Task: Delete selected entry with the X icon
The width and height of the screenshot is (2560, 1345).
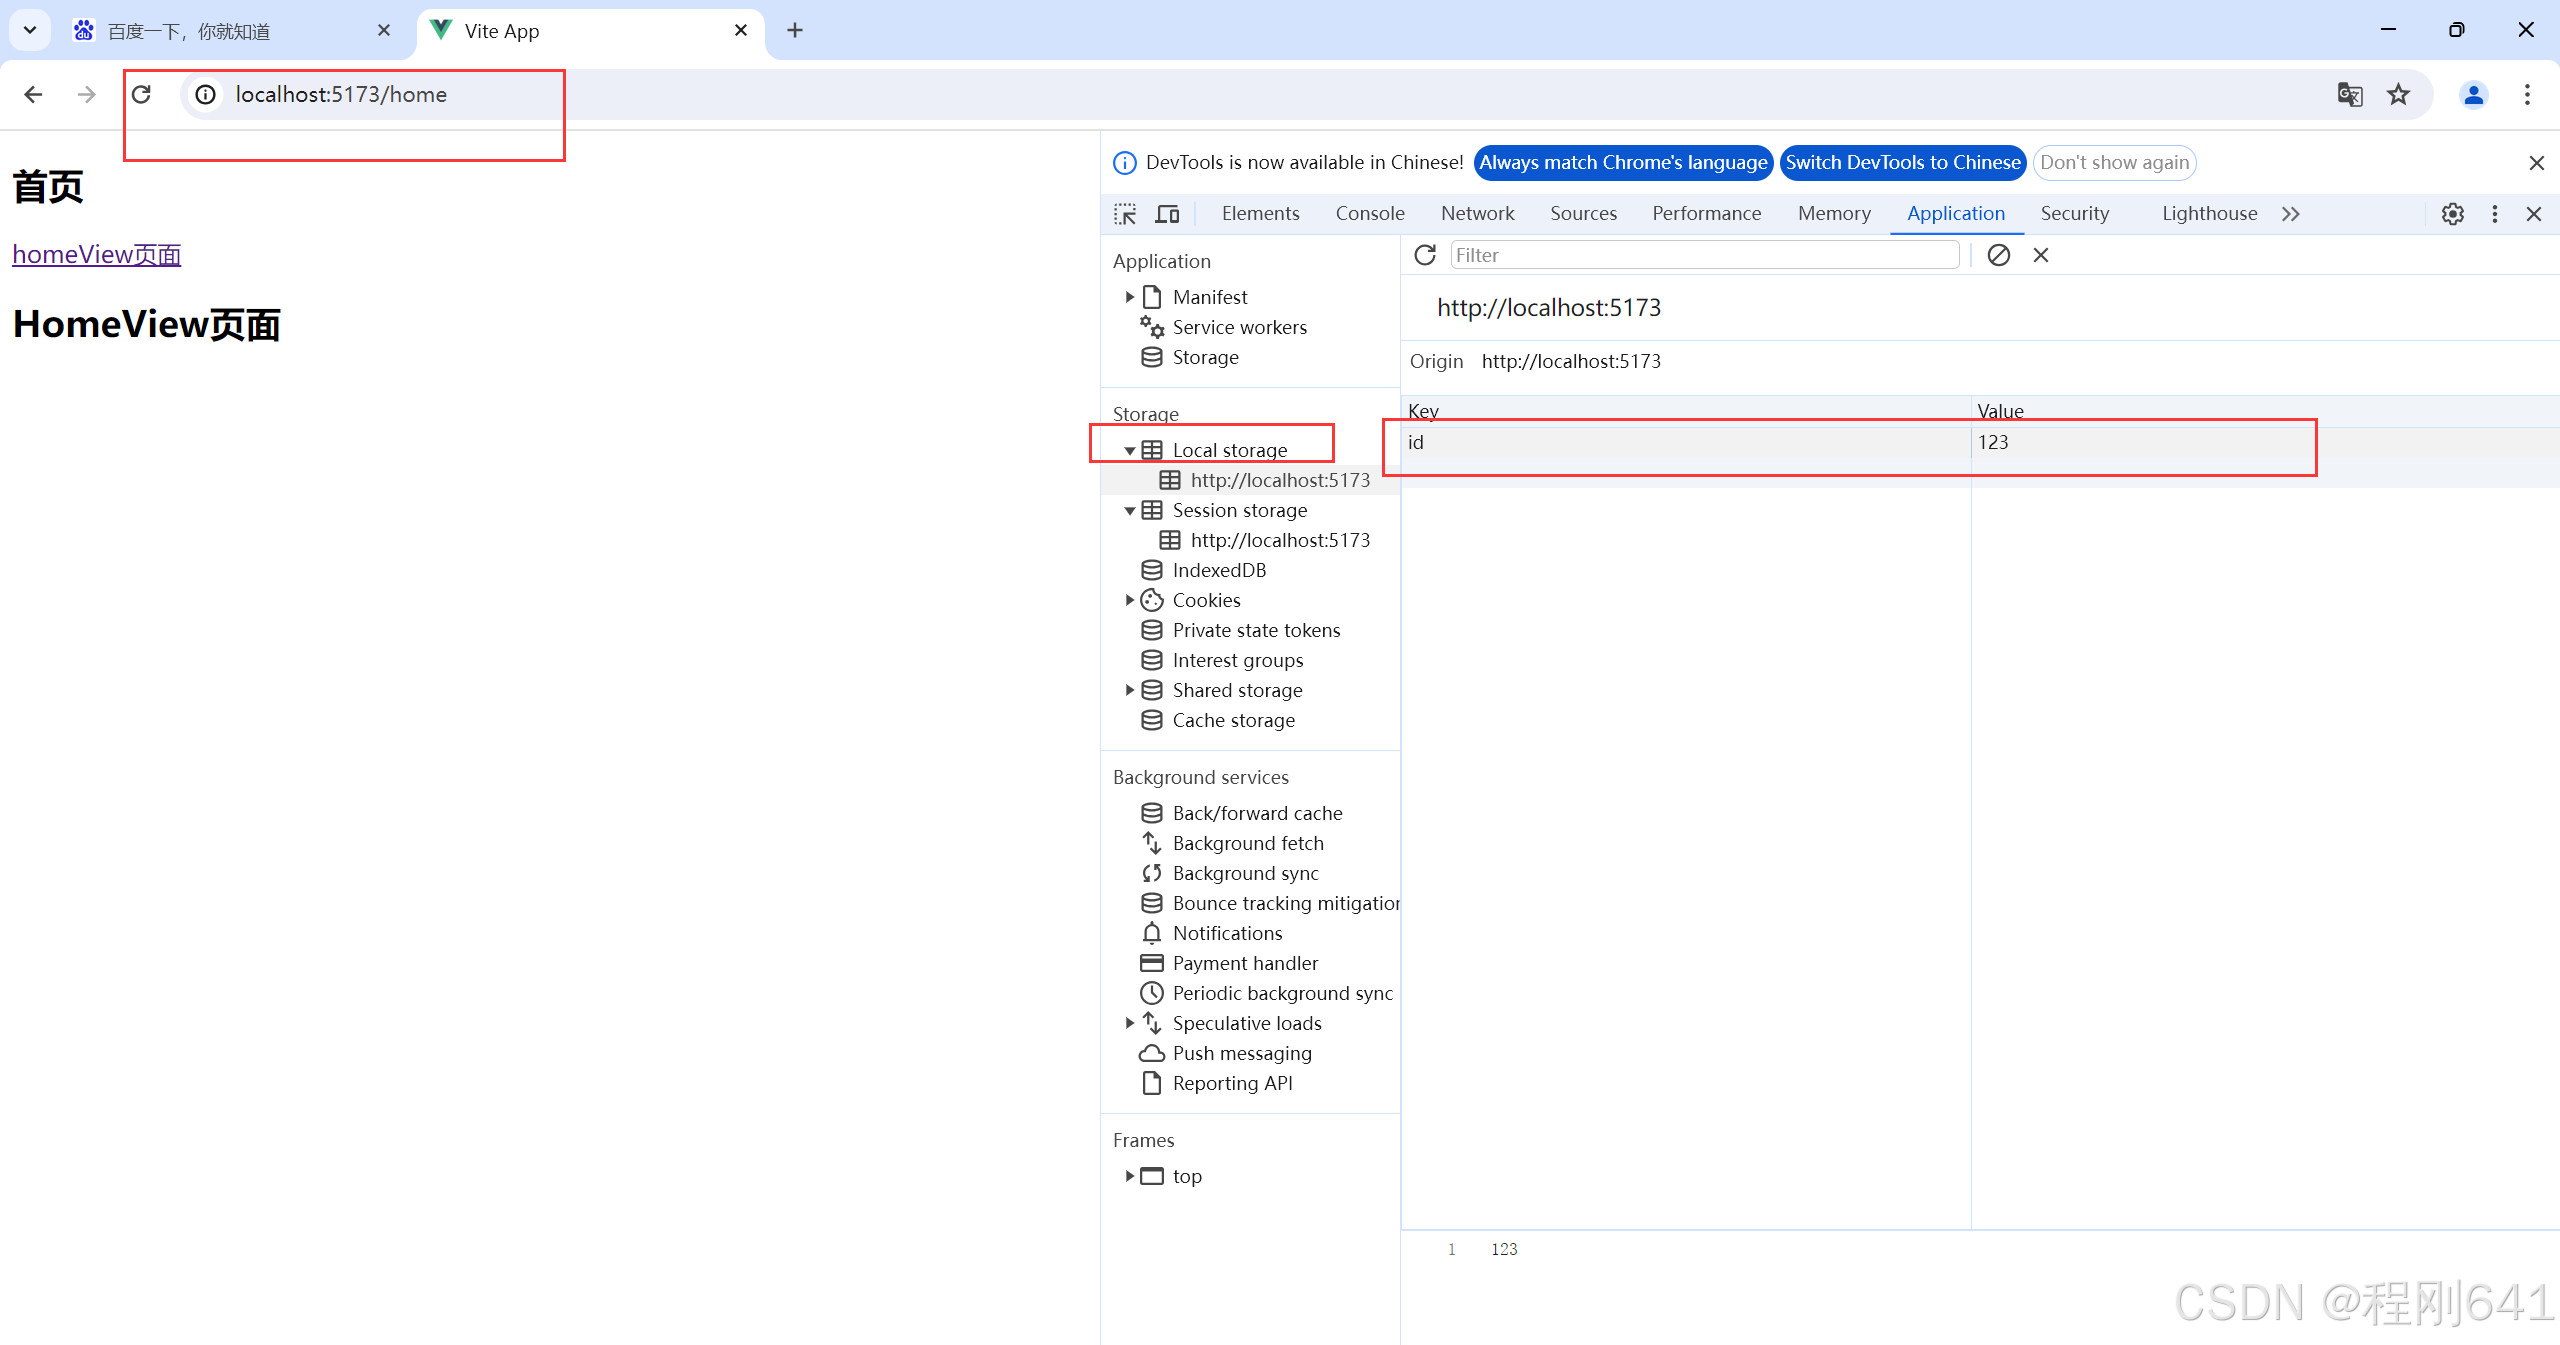Action: (2041, 255)
